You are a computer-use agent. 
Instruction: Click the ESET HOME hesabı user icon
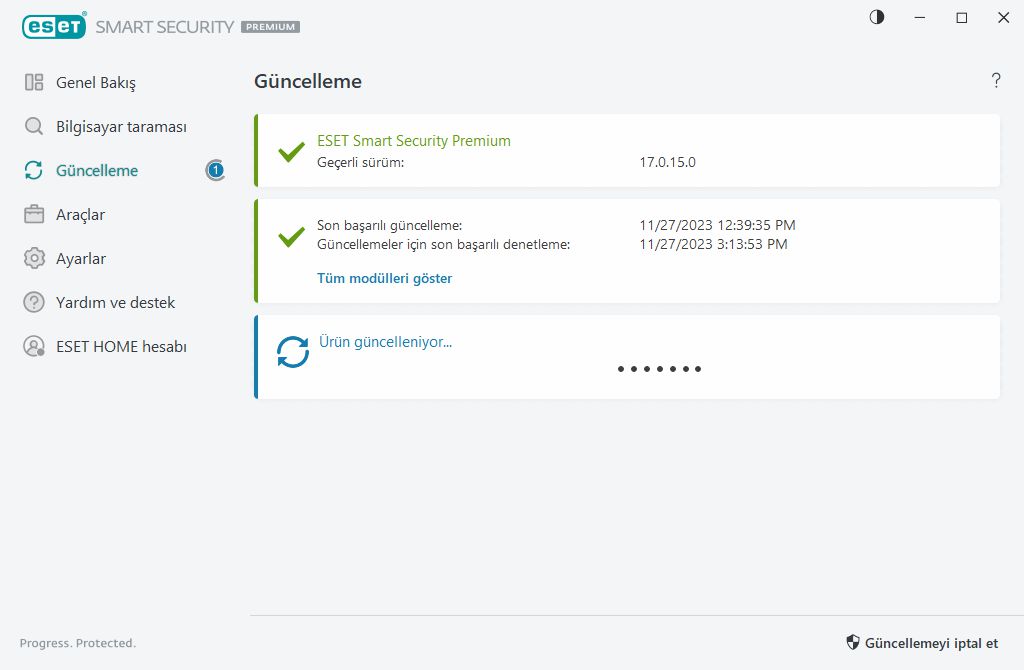pos(34,347)
